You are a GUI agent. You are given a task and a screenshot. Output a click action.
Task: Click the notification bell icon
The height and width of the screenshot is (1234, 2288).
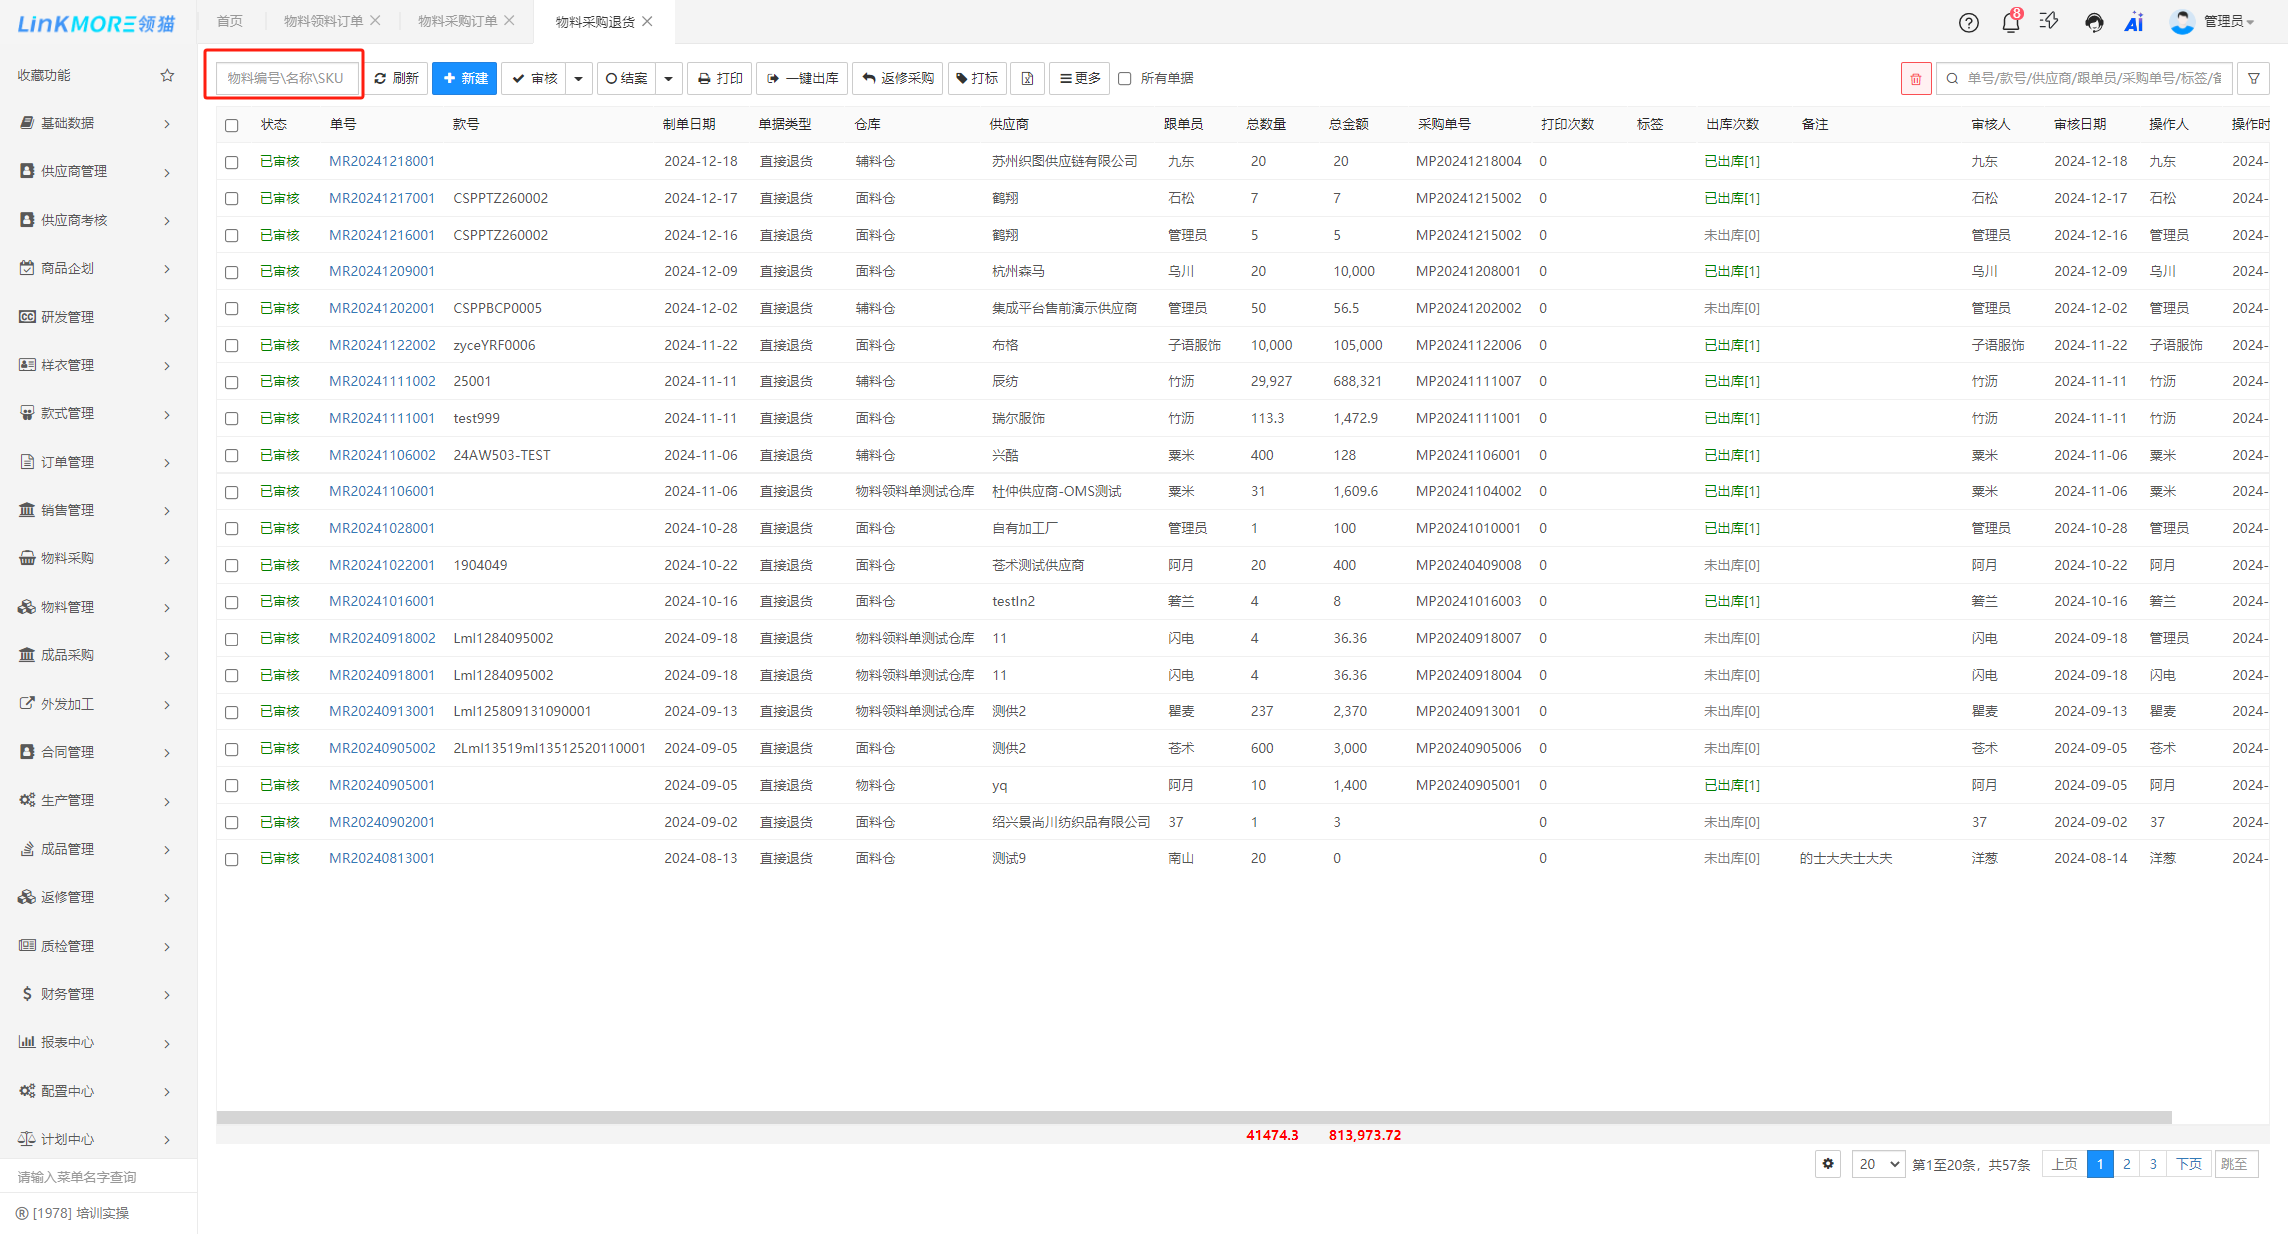2010,22
